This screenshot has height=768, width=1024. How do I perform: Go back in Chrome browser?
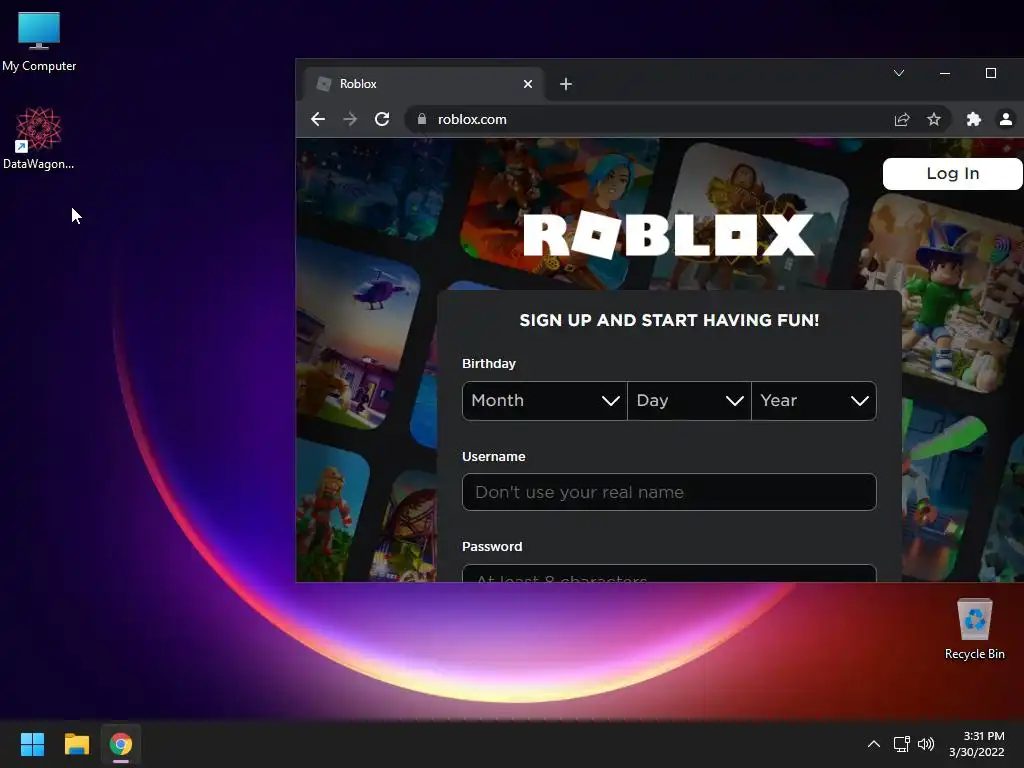point(318,119)
